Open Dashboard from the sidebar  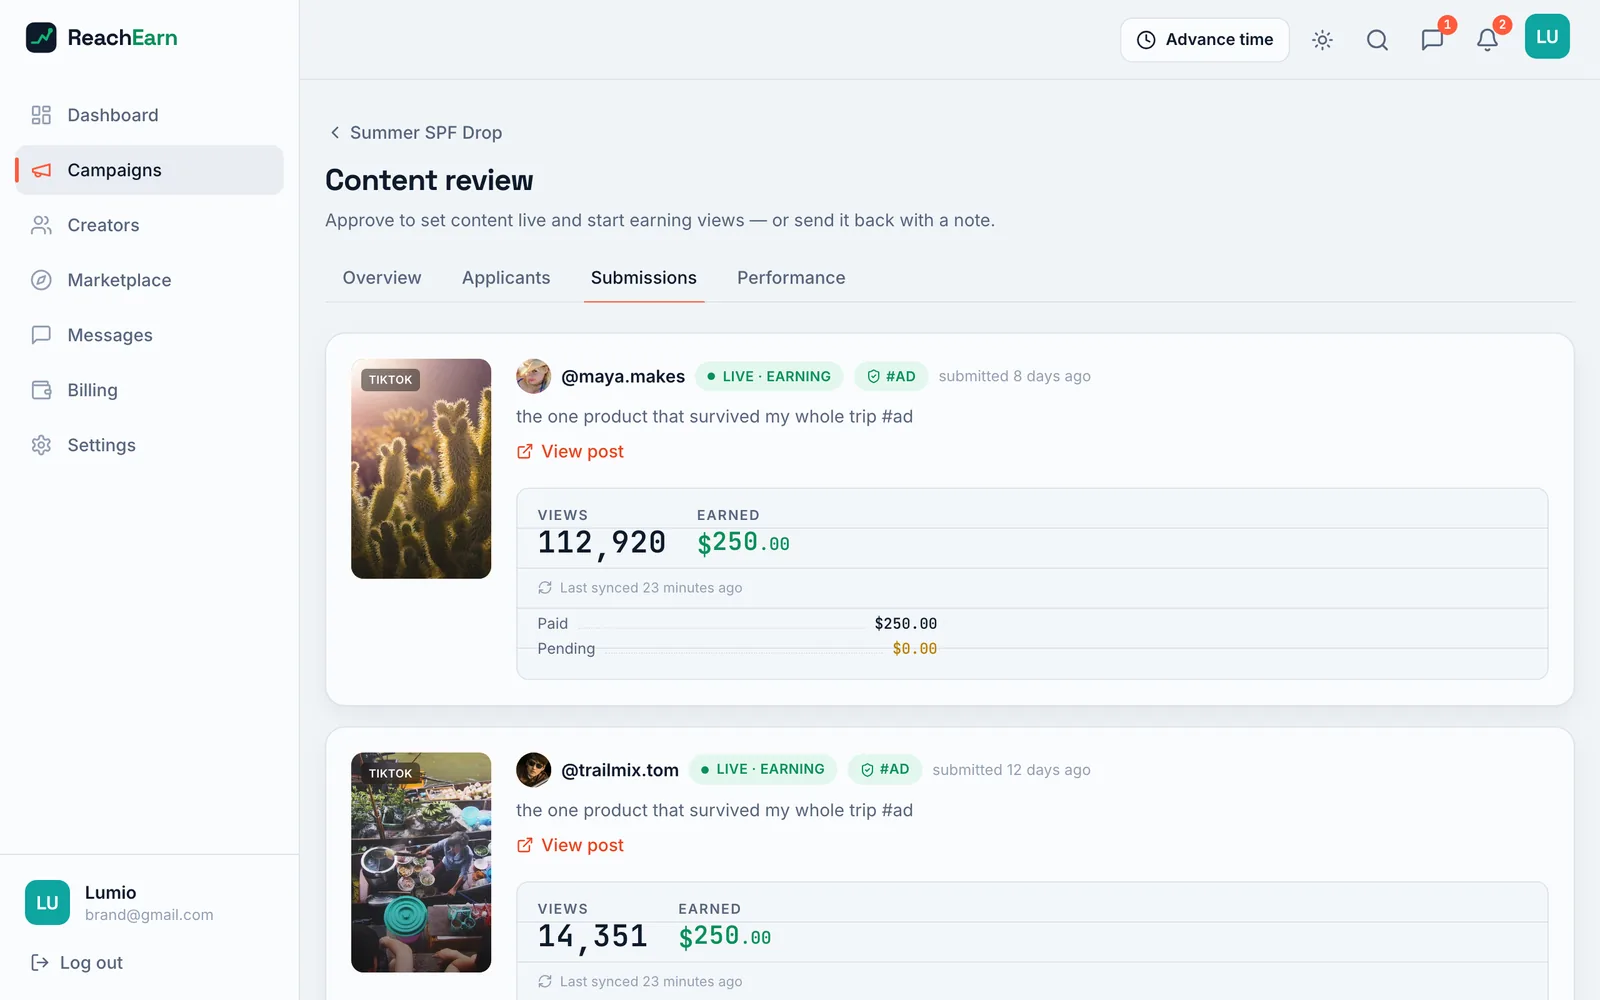pos(150,115)
